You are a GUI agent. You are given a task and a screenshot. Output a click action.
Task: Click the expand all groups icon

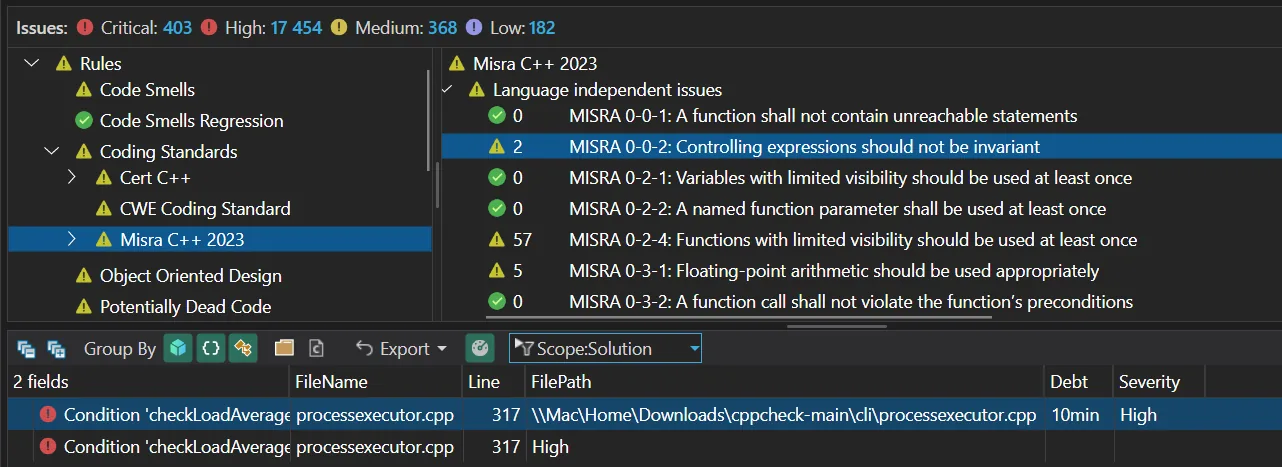click(x=57, y=349)
